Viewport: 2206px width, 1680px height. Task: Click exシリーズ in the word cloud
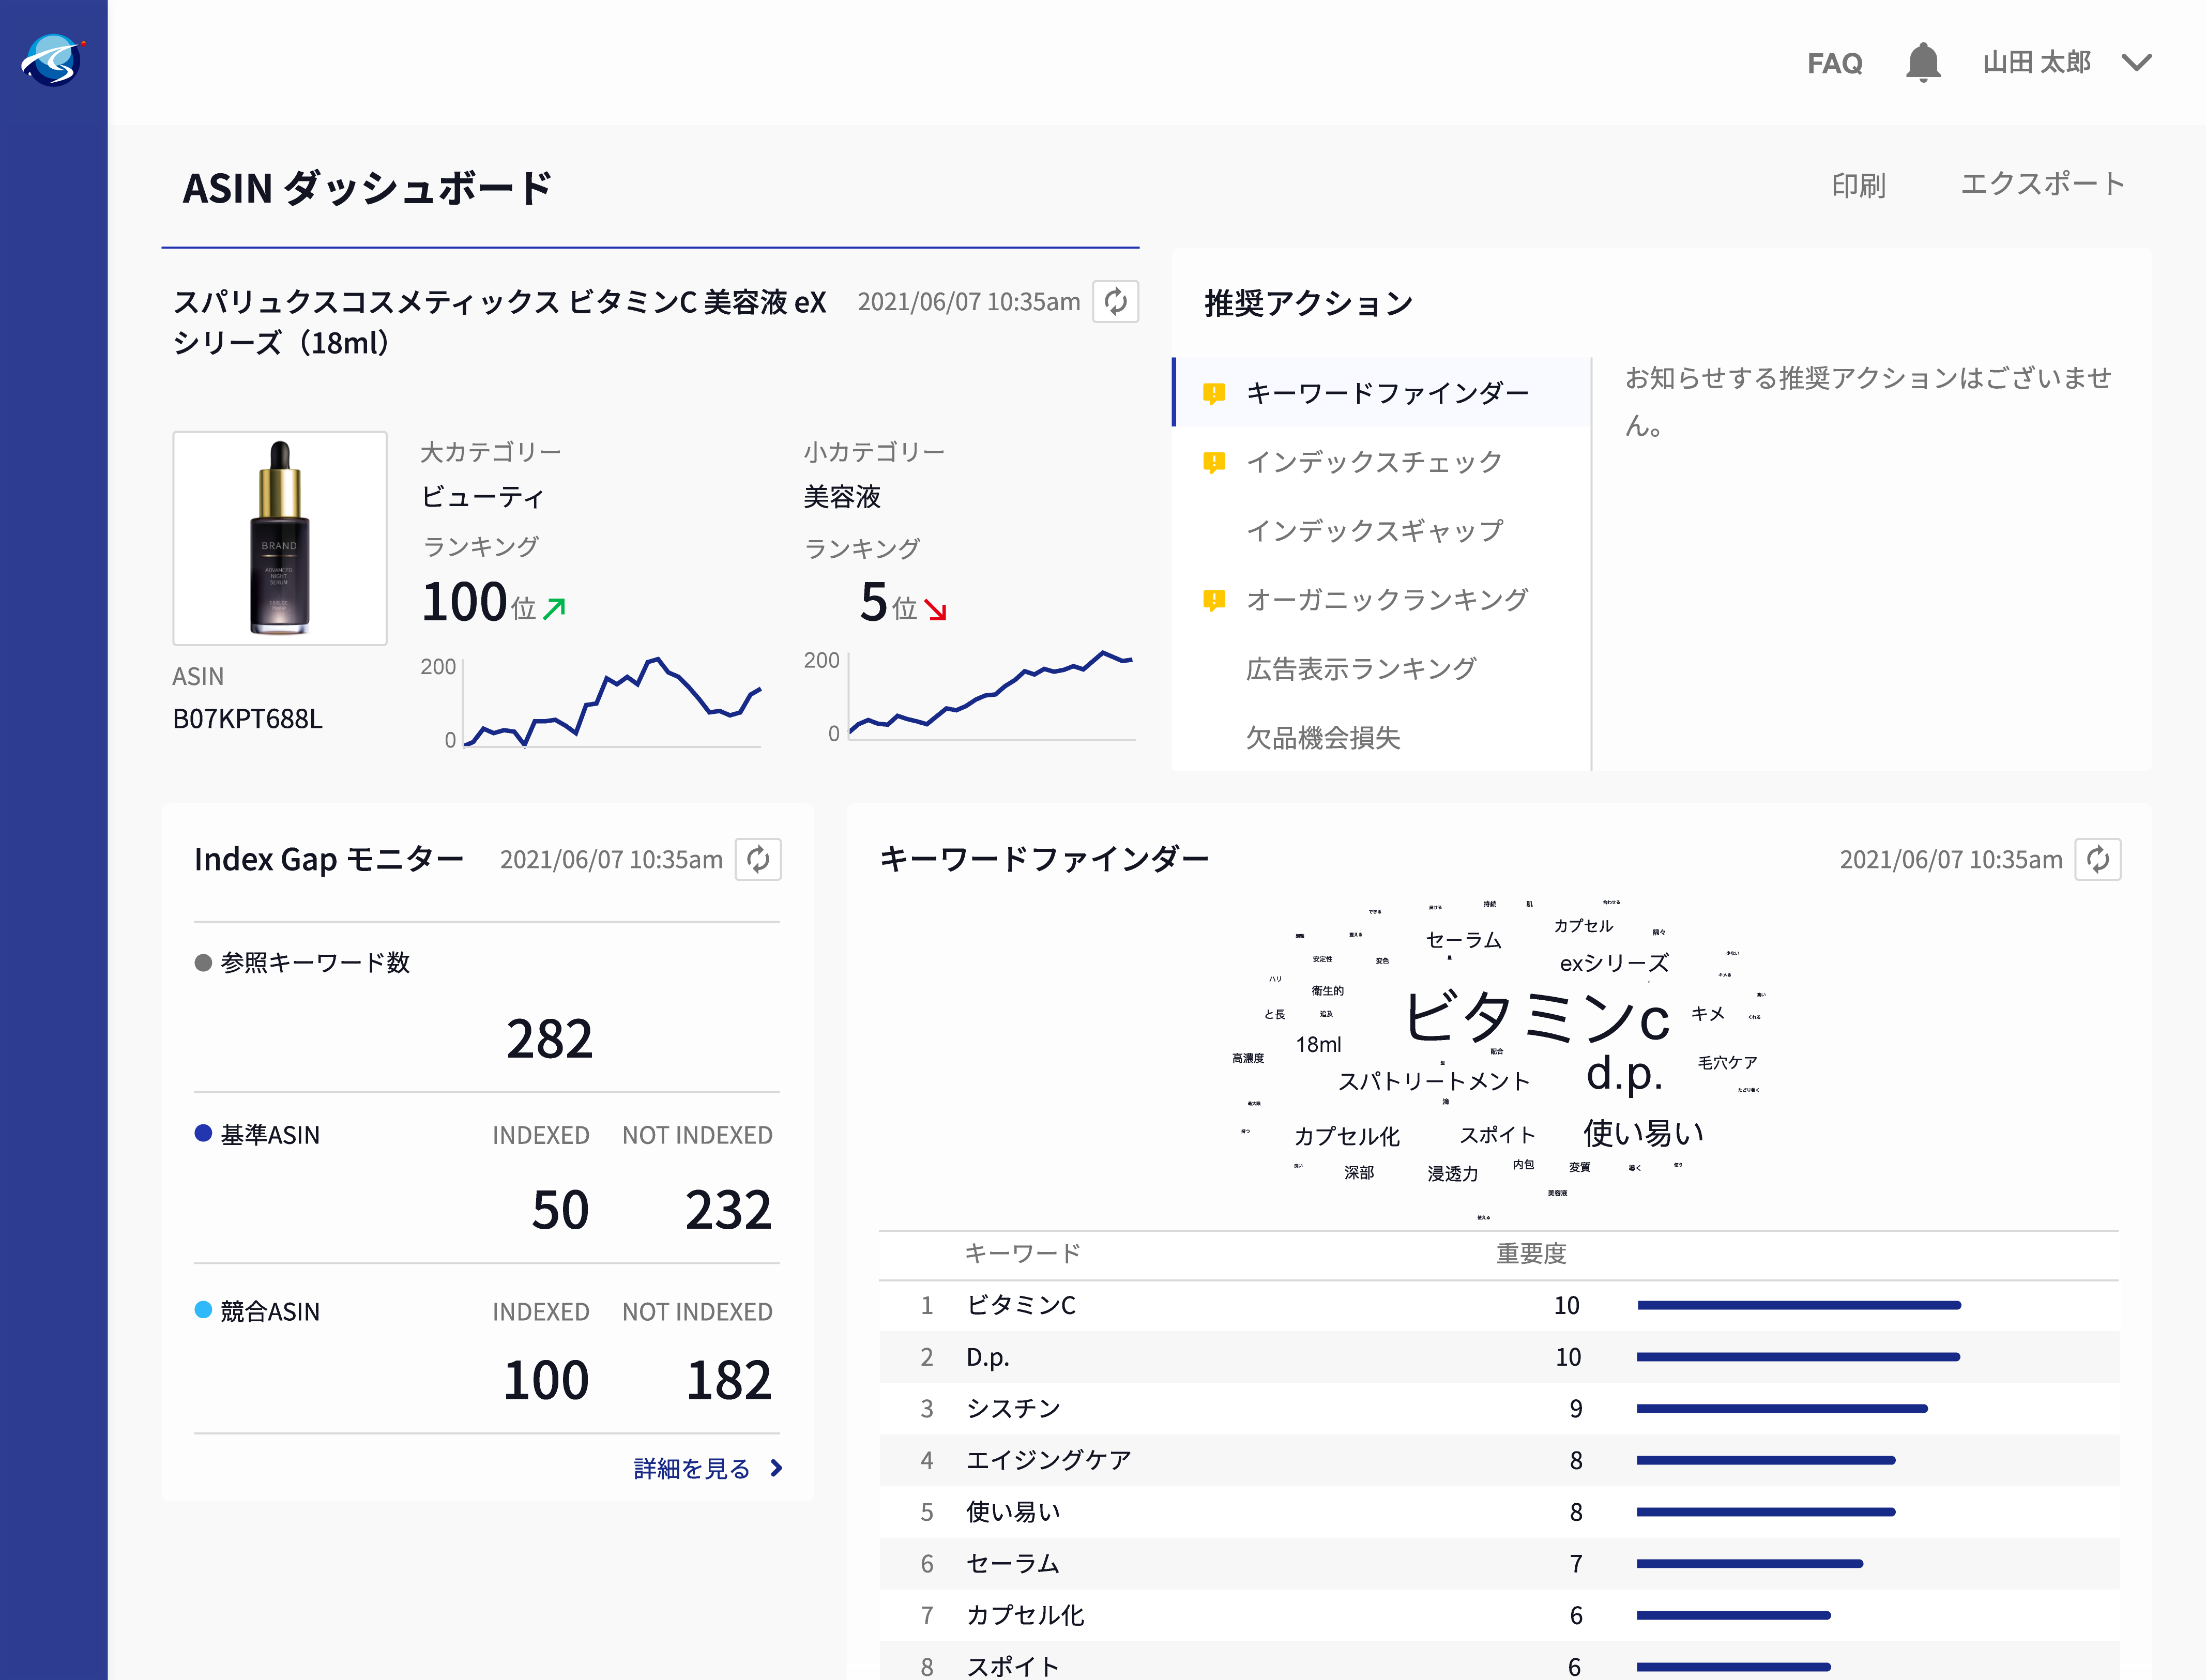coord(1614,963)
